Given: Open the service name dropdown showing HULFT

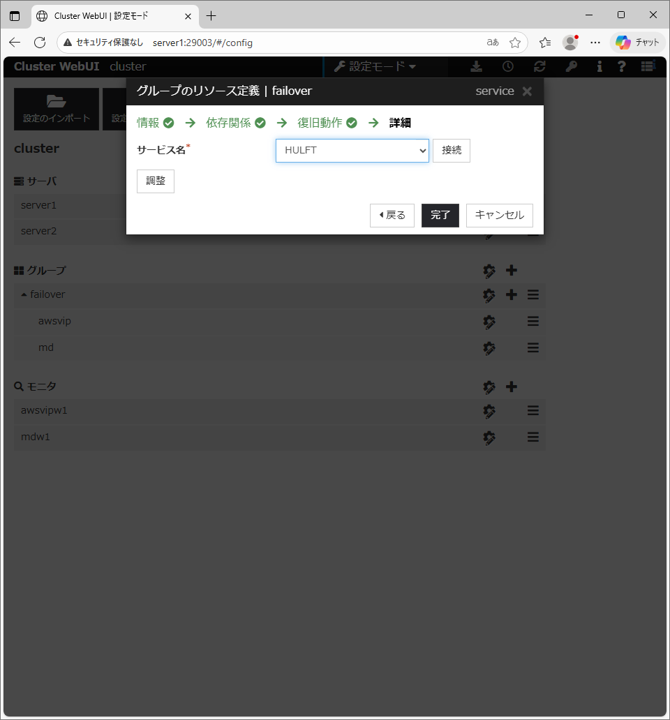Looking at the screenshot, I should (x=352, y=150).
